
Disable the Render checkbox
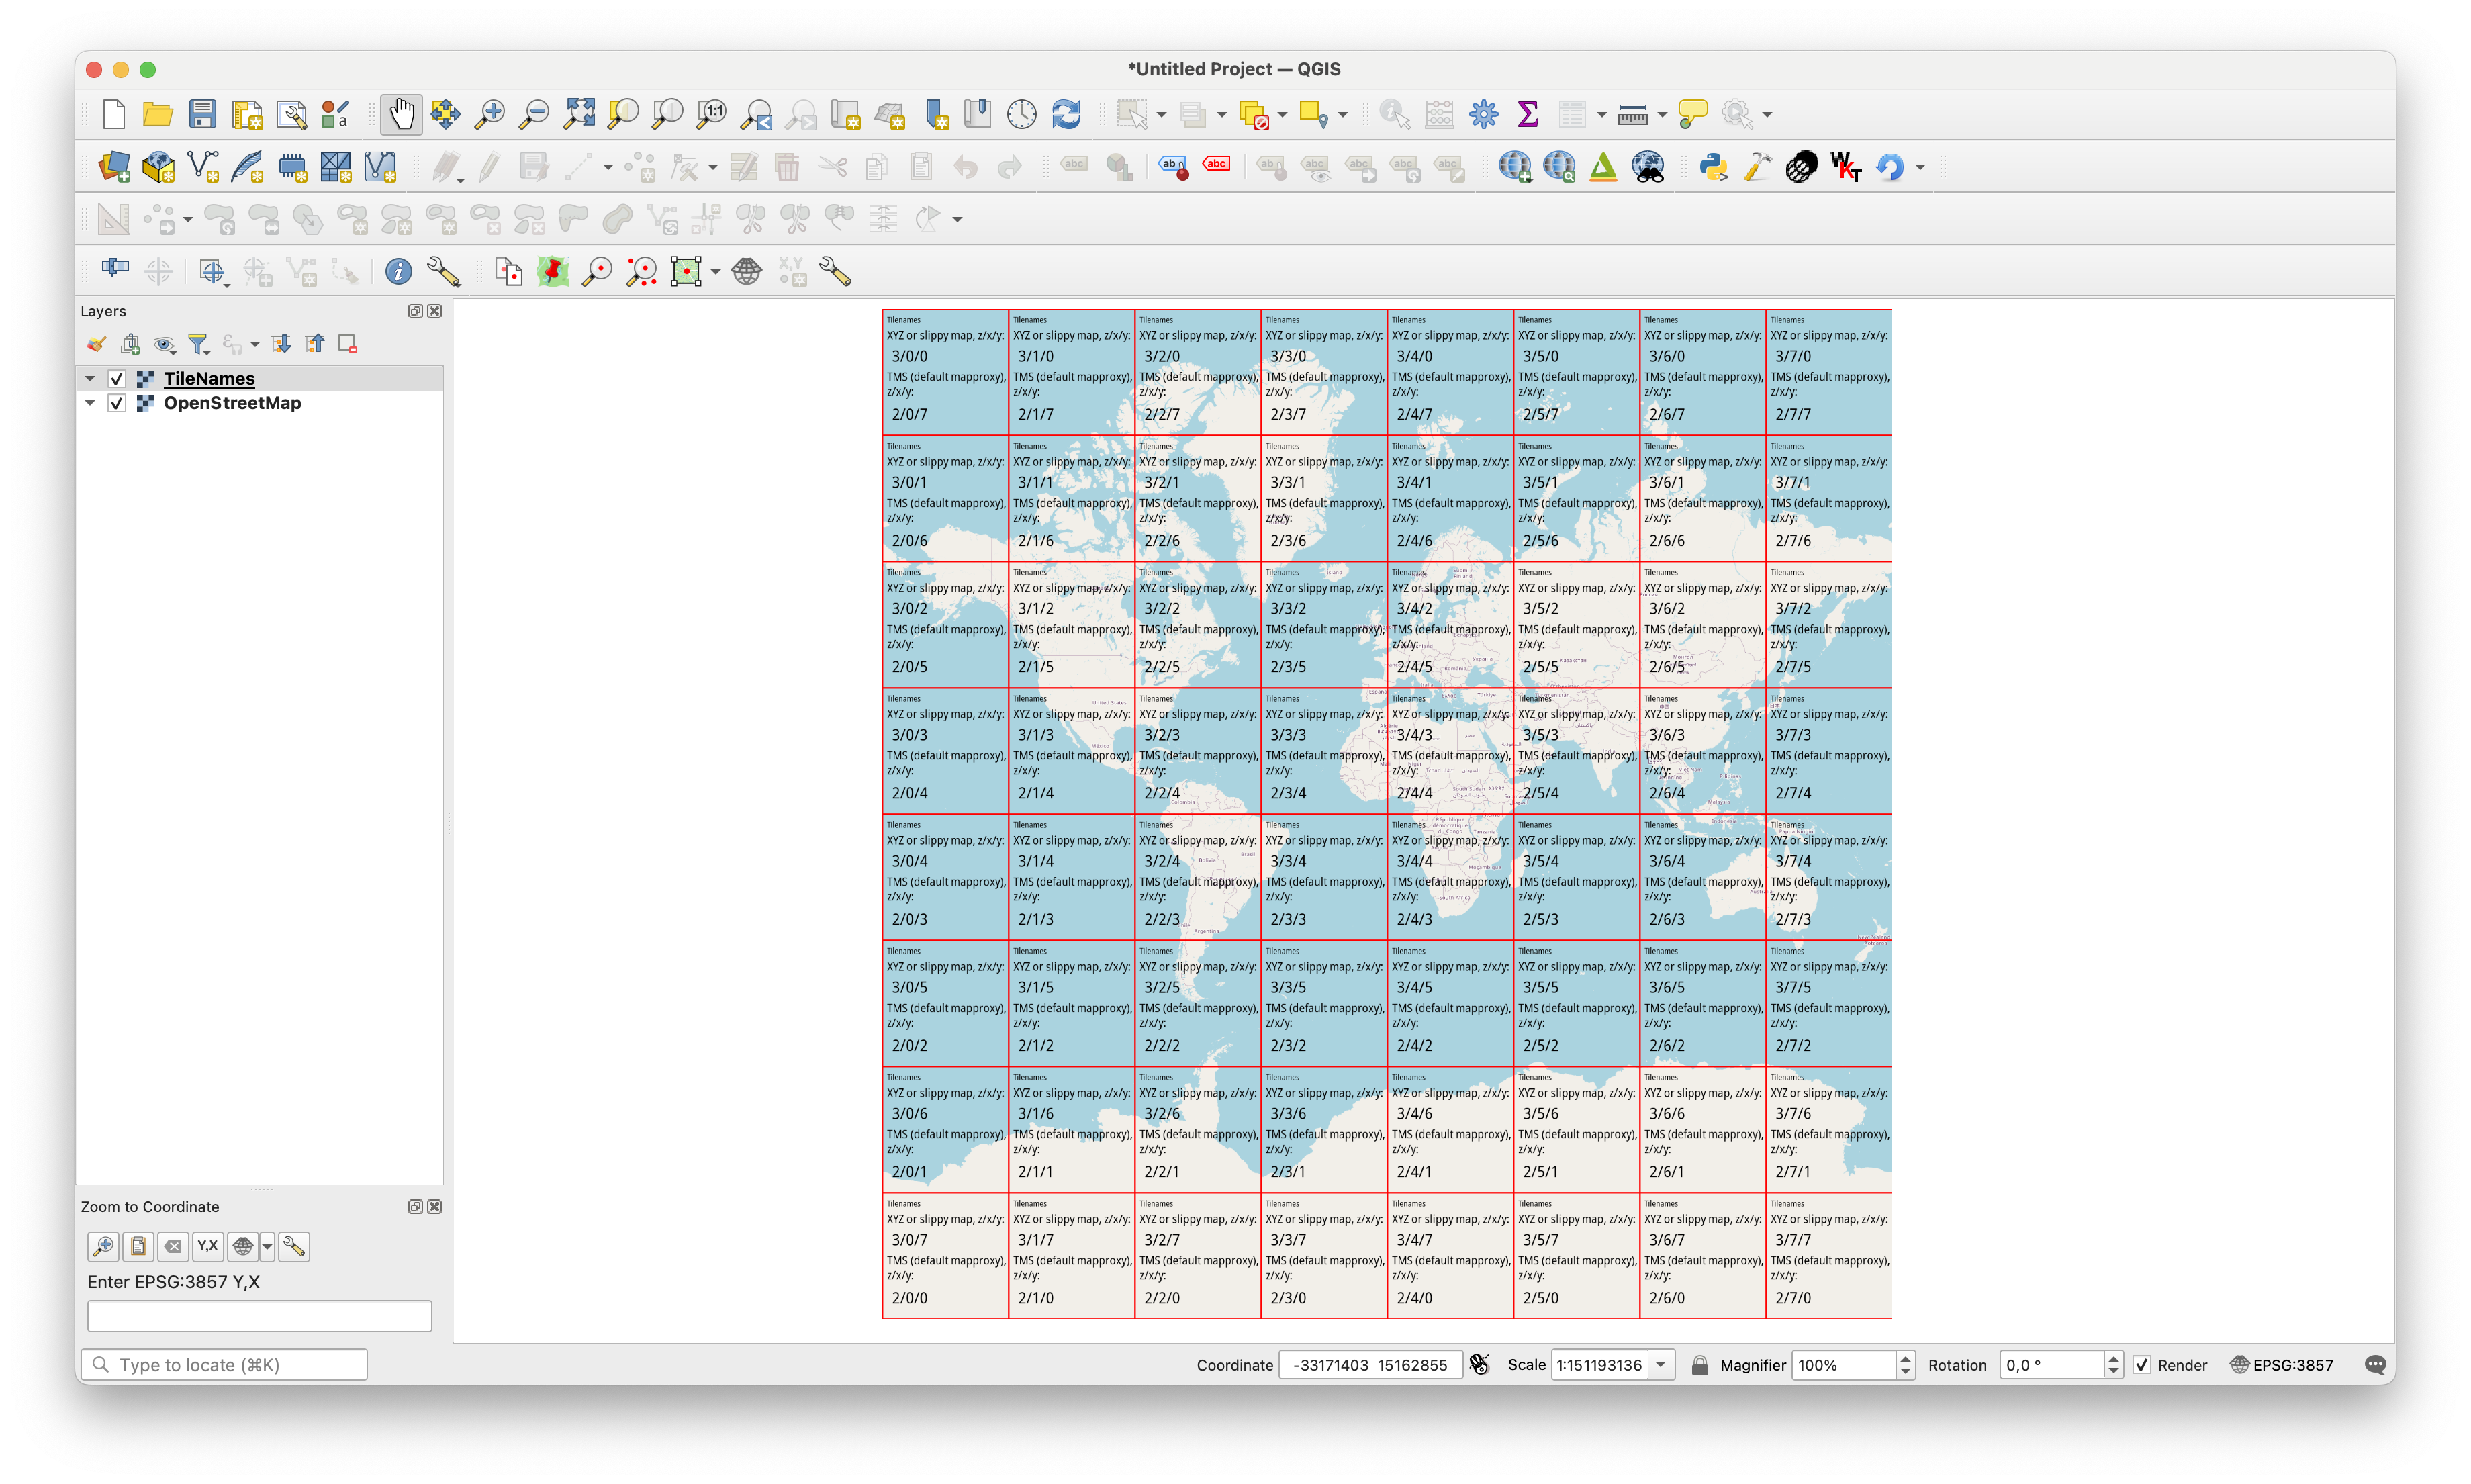(2141, 1365)
